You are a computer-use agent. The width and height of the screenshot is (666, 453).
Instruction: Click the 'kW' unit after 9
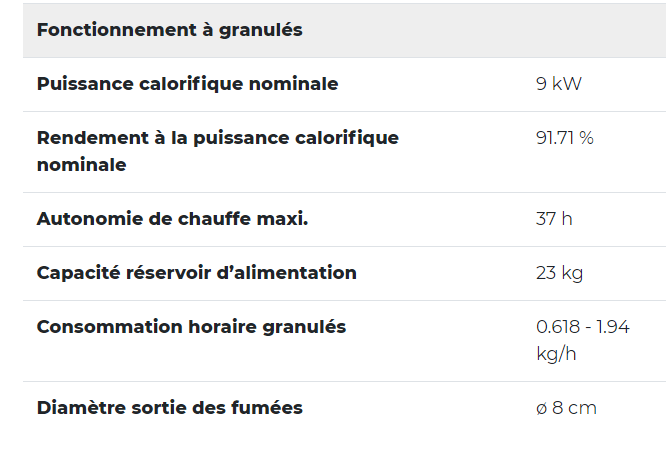(x=566, y=84)
